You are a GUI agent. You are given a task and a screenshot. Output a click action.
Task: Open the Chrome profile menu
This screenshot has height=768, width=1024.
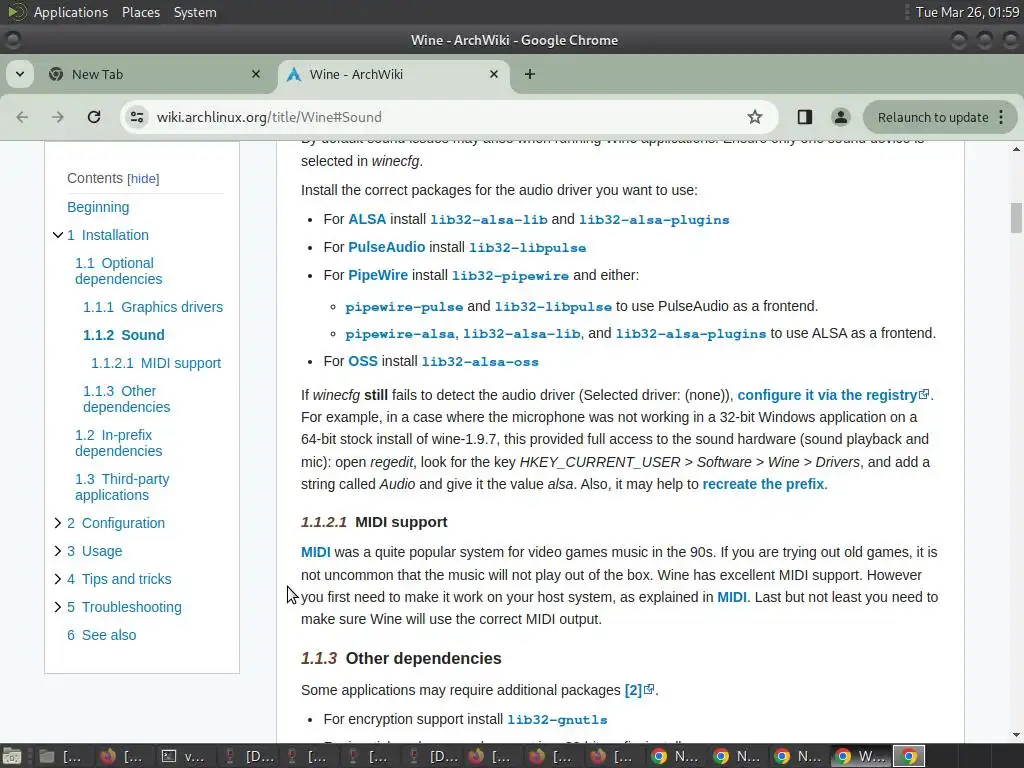click(840, 117)
